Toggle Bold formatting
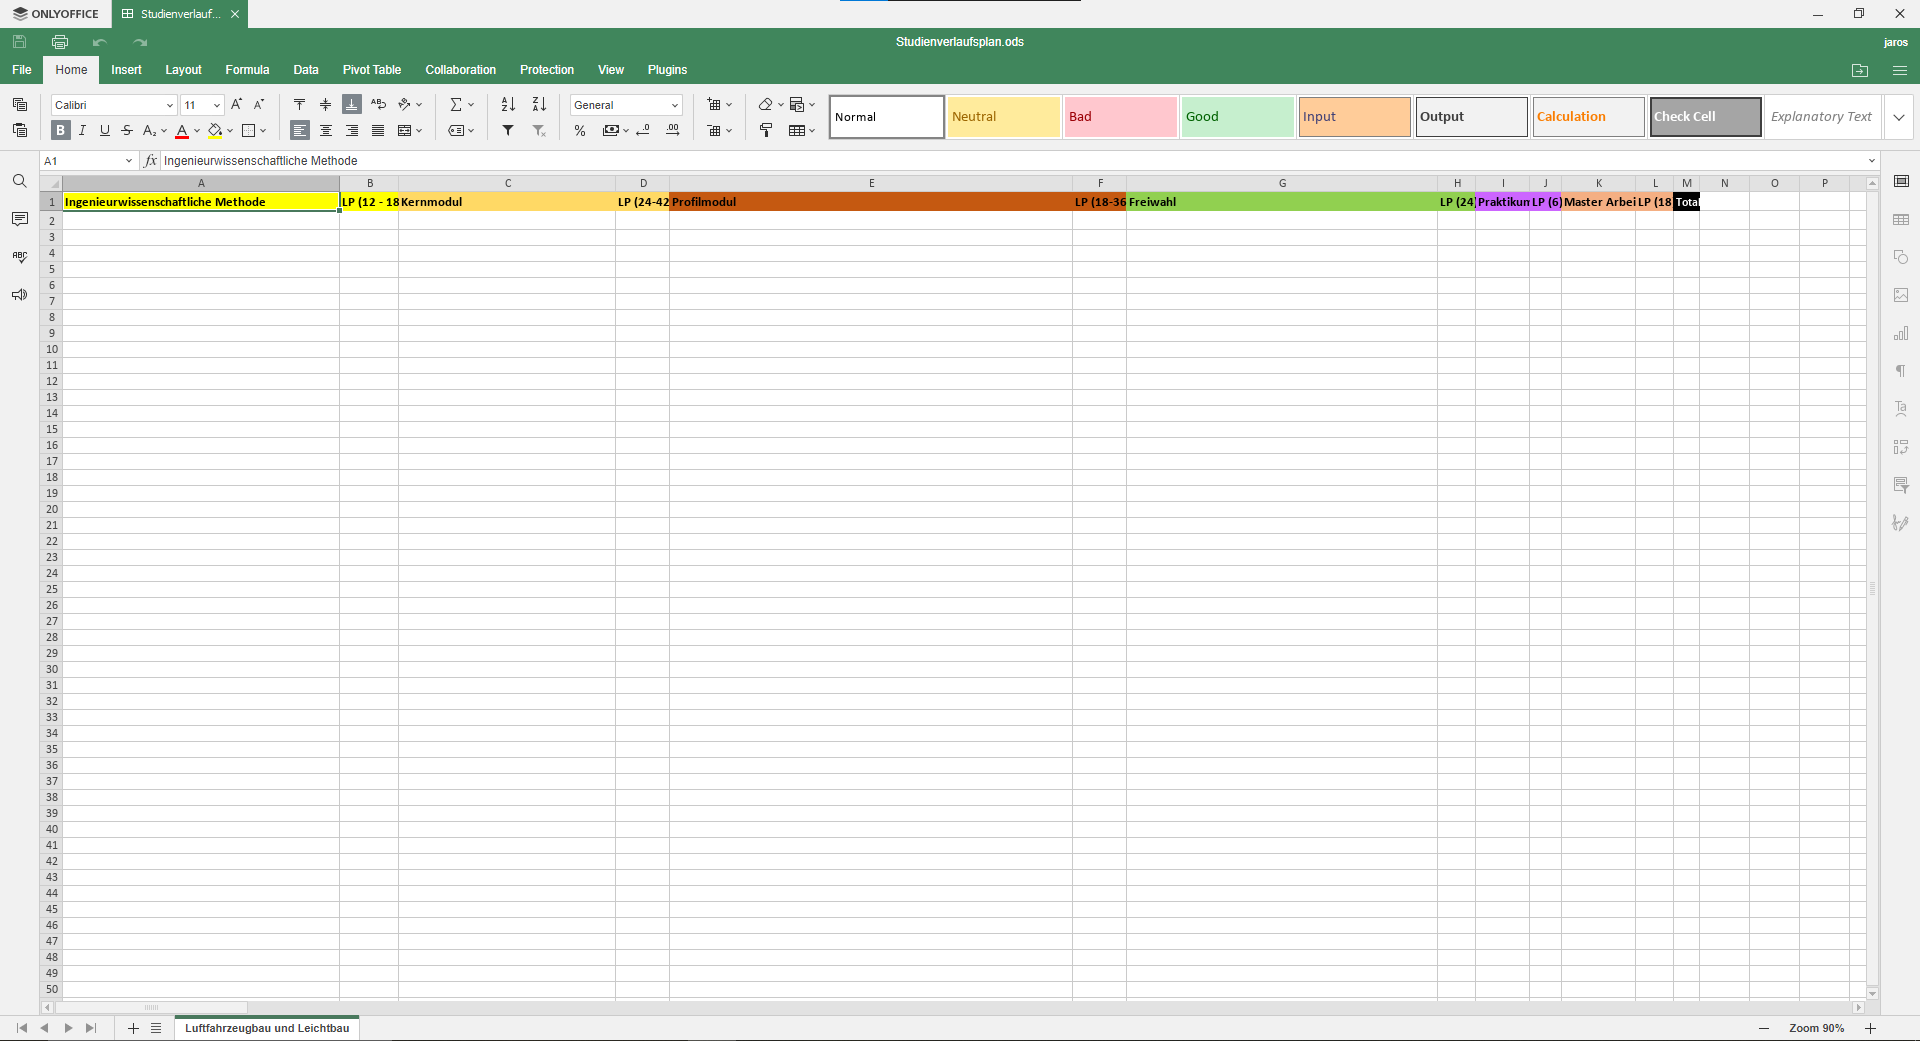 [60, 130]
